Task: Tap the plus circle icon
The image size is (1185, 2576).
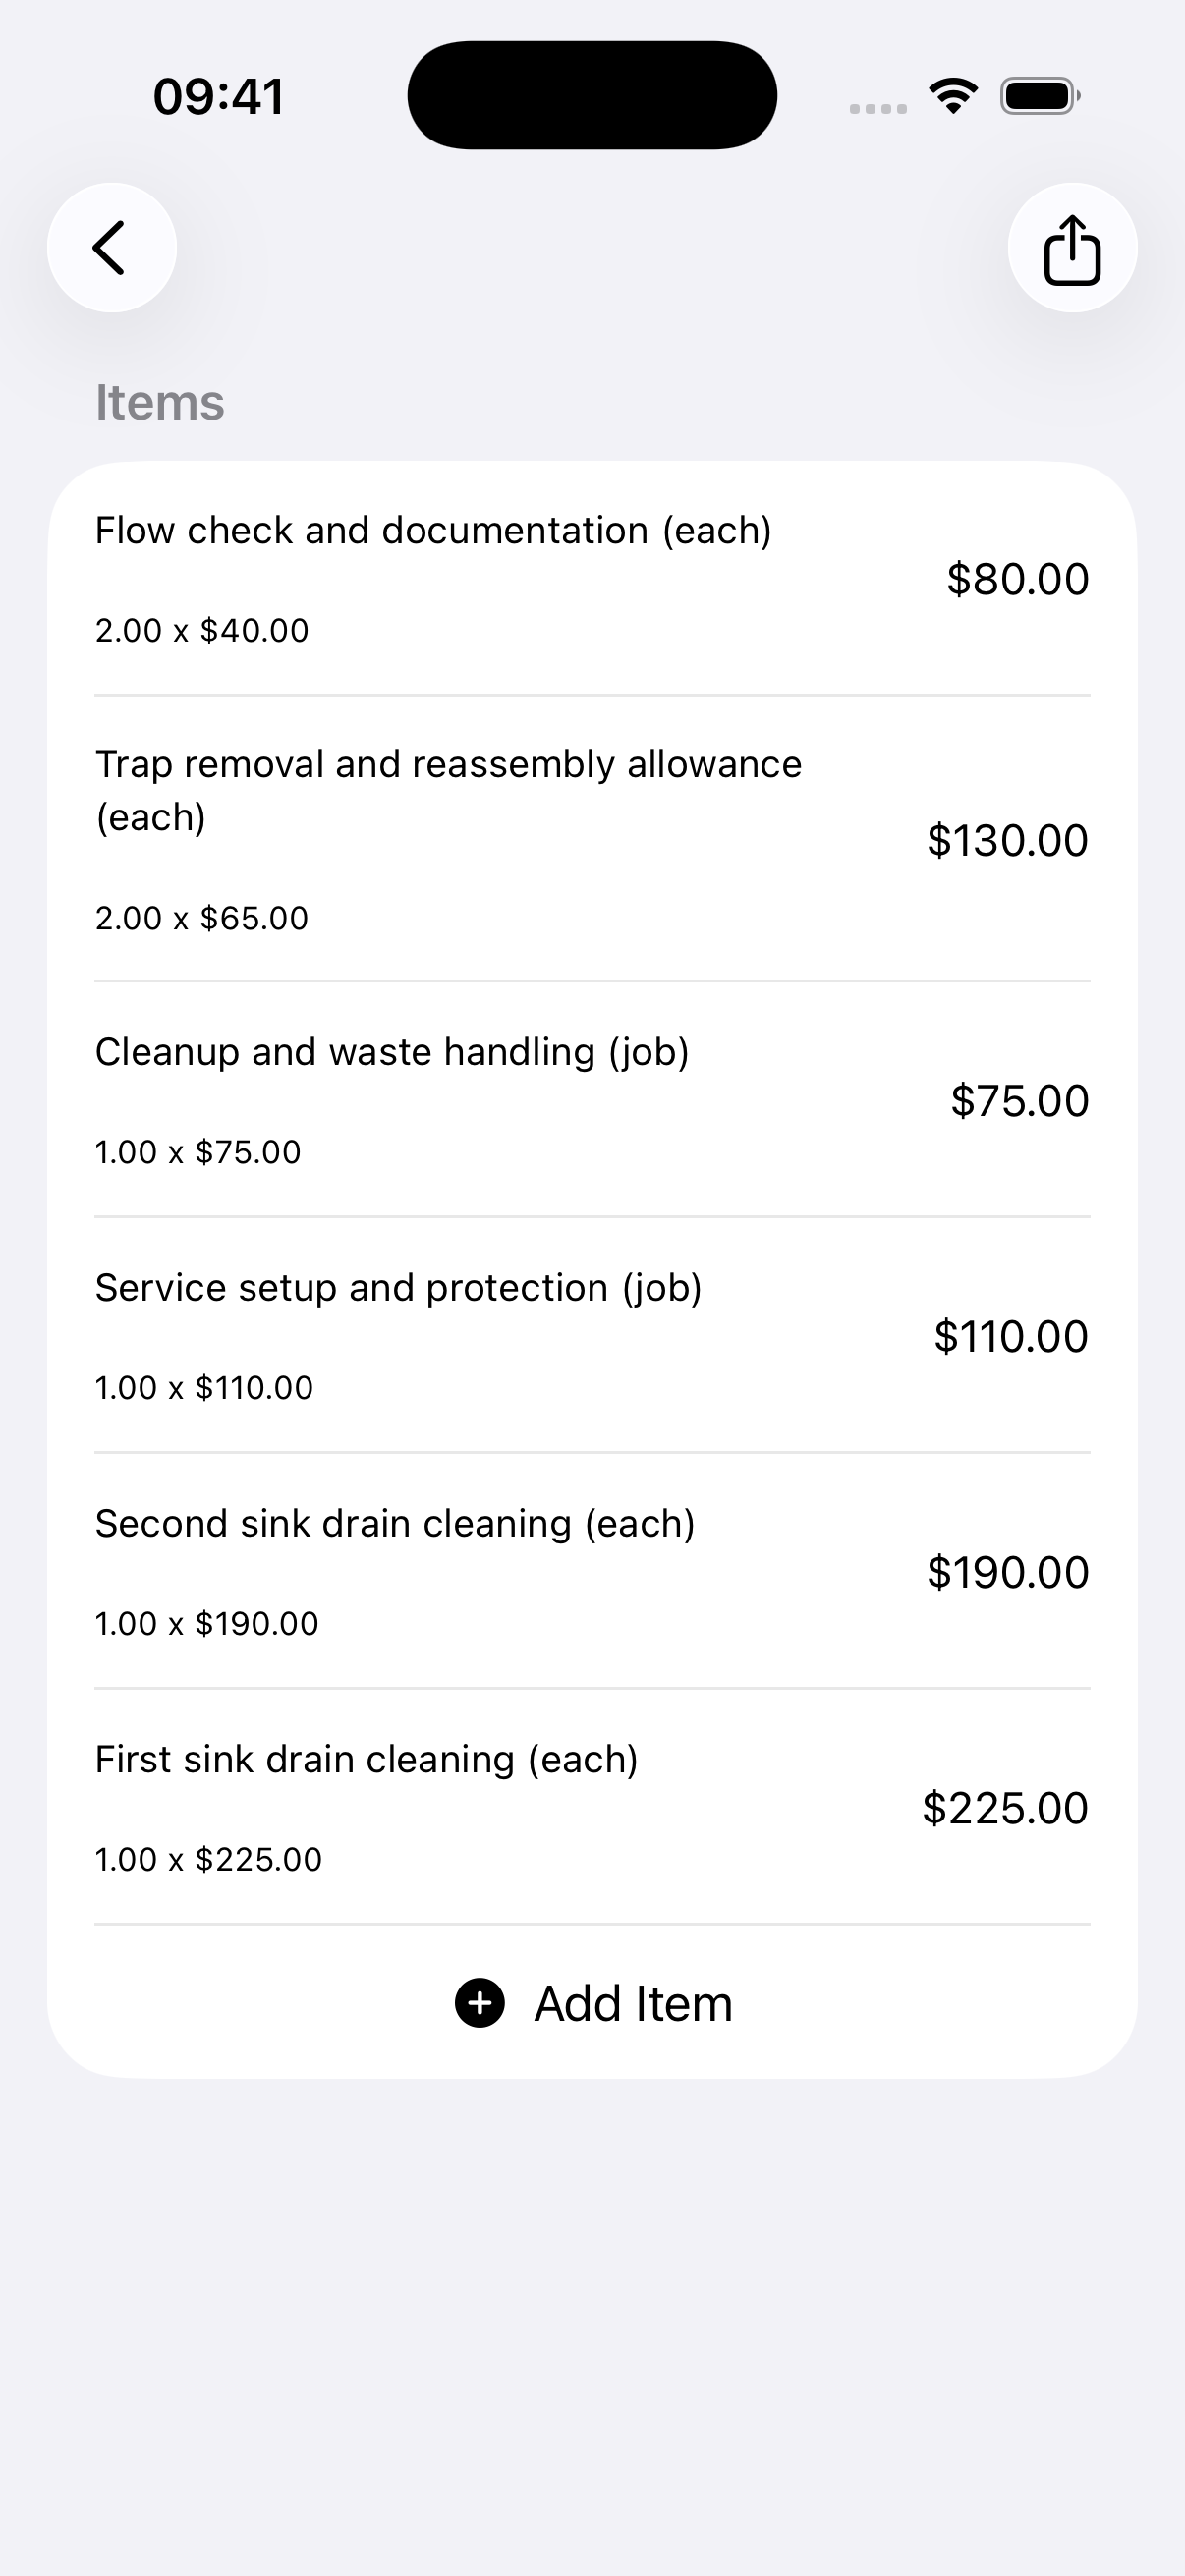Action: (x=480, y=2003)
